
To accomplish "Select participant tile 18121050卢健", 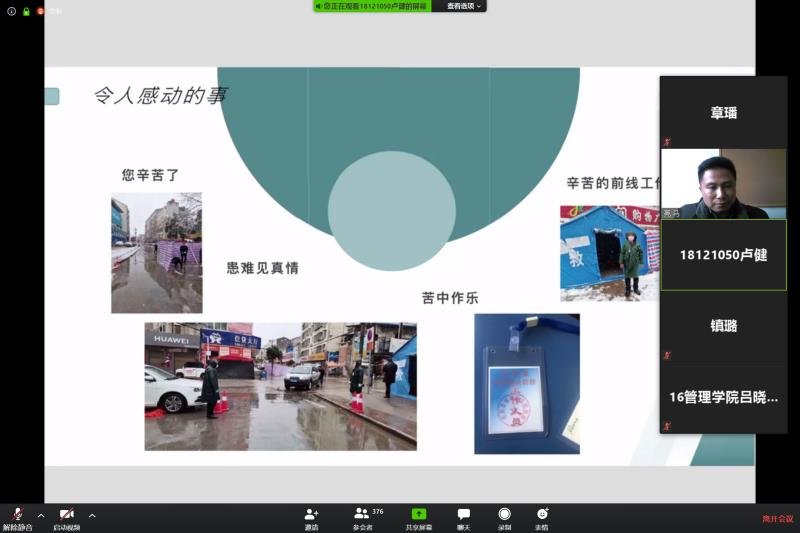I will [x=723, y=255].
